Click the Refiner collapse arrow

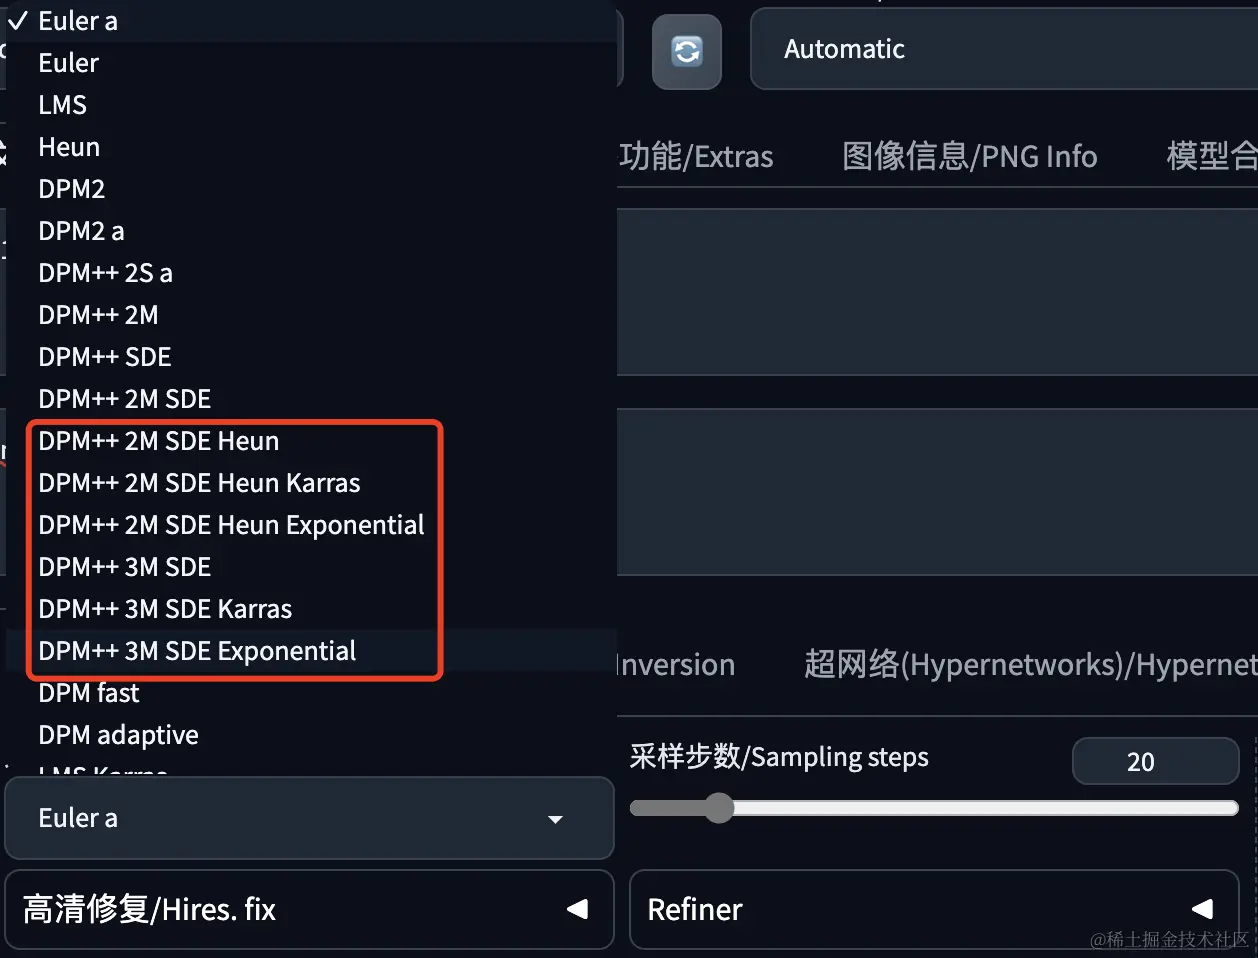[x=1201, y=909]
